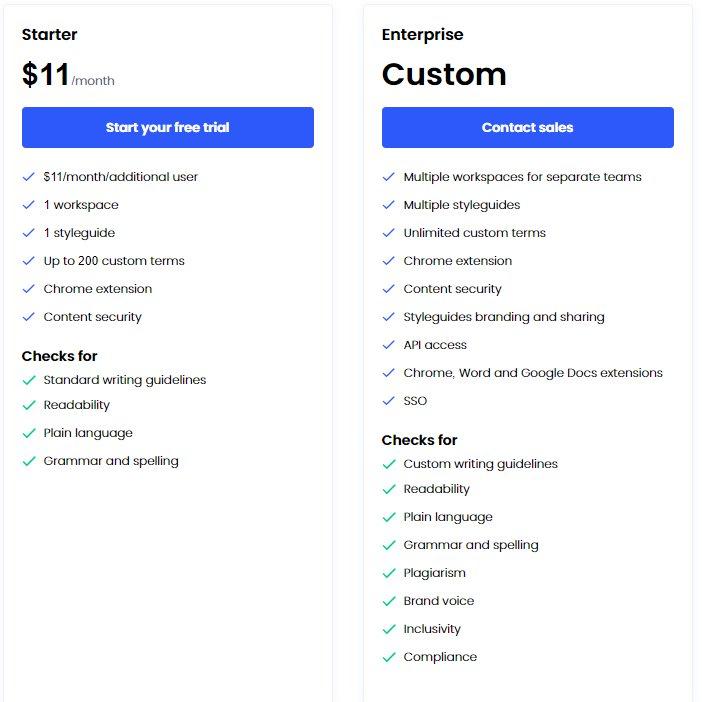Click the Inclusivity feature text
Viewport: 702px width, 702px height.
pos(432,629)
